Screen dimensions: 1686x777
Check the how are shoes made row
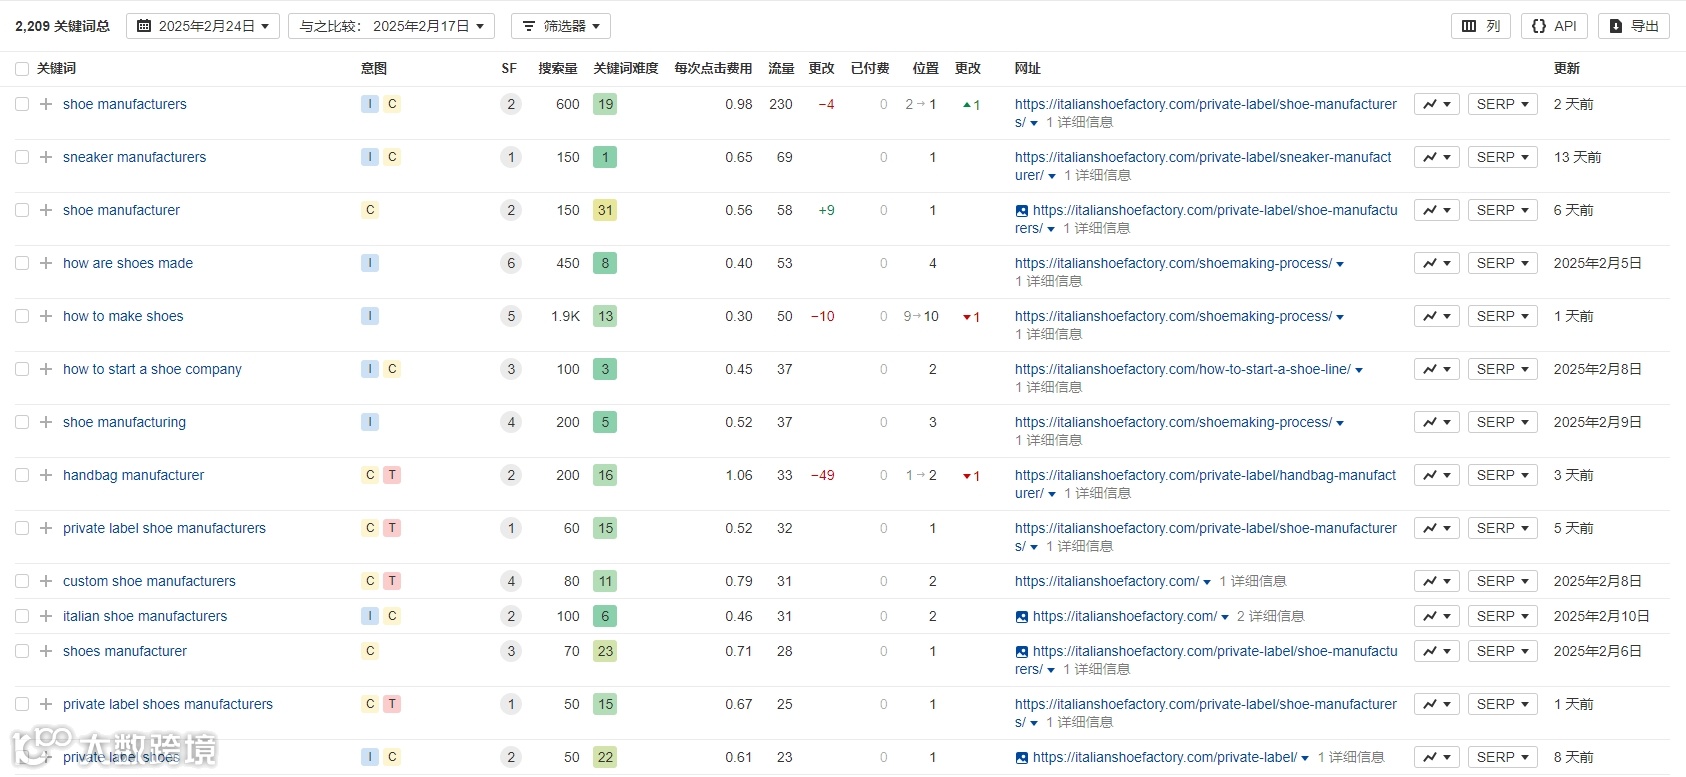(x=22, y=263)
